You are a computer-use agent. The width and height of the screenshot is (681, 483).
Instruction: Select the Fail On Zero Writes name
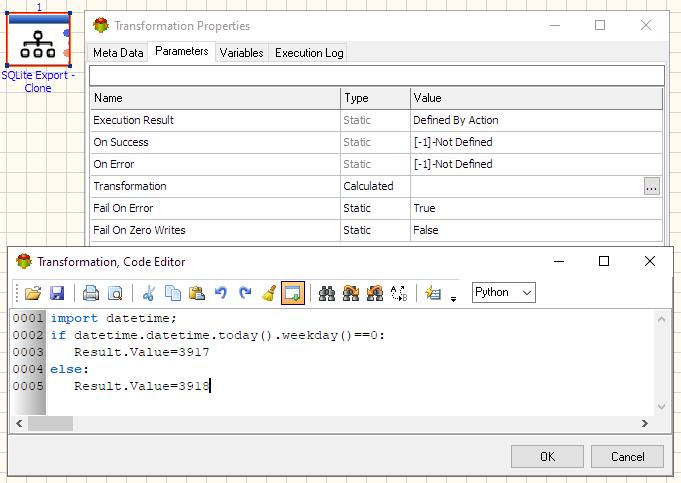[139, 230]
